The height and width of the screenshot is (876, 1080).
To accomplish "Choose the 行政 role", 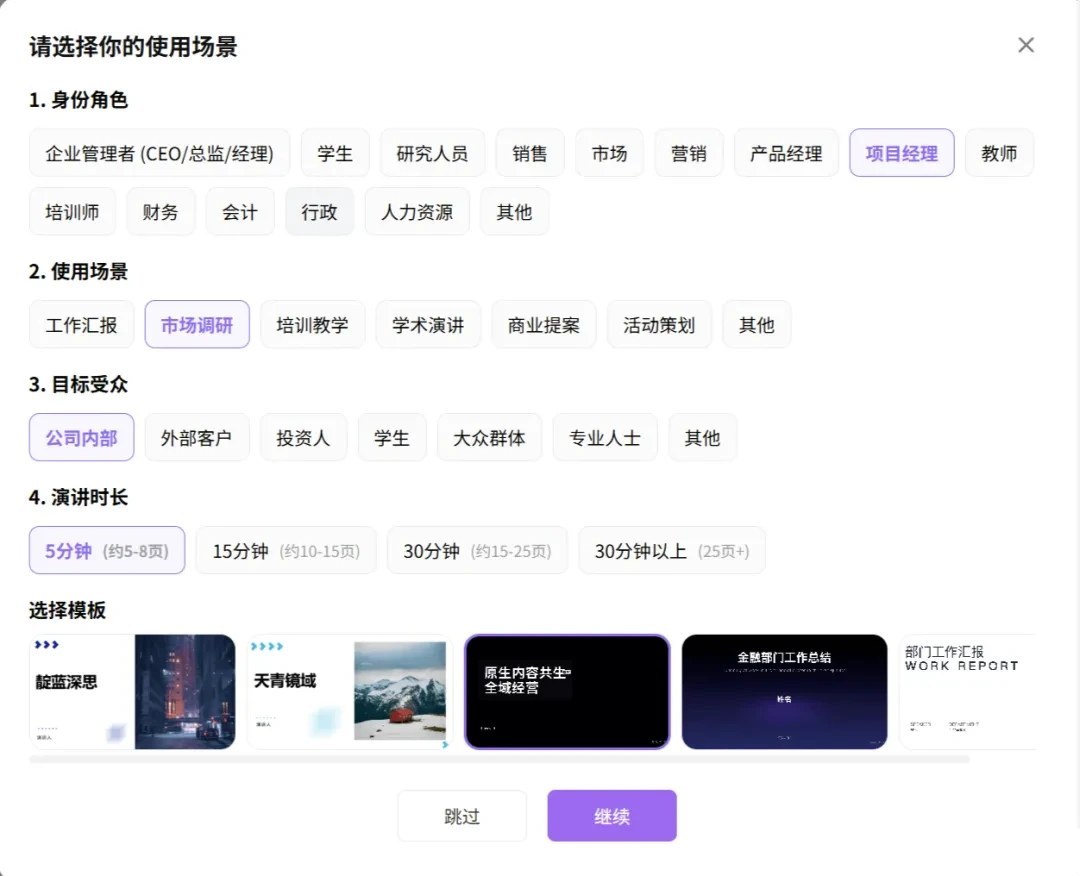I will coord(320,211).
